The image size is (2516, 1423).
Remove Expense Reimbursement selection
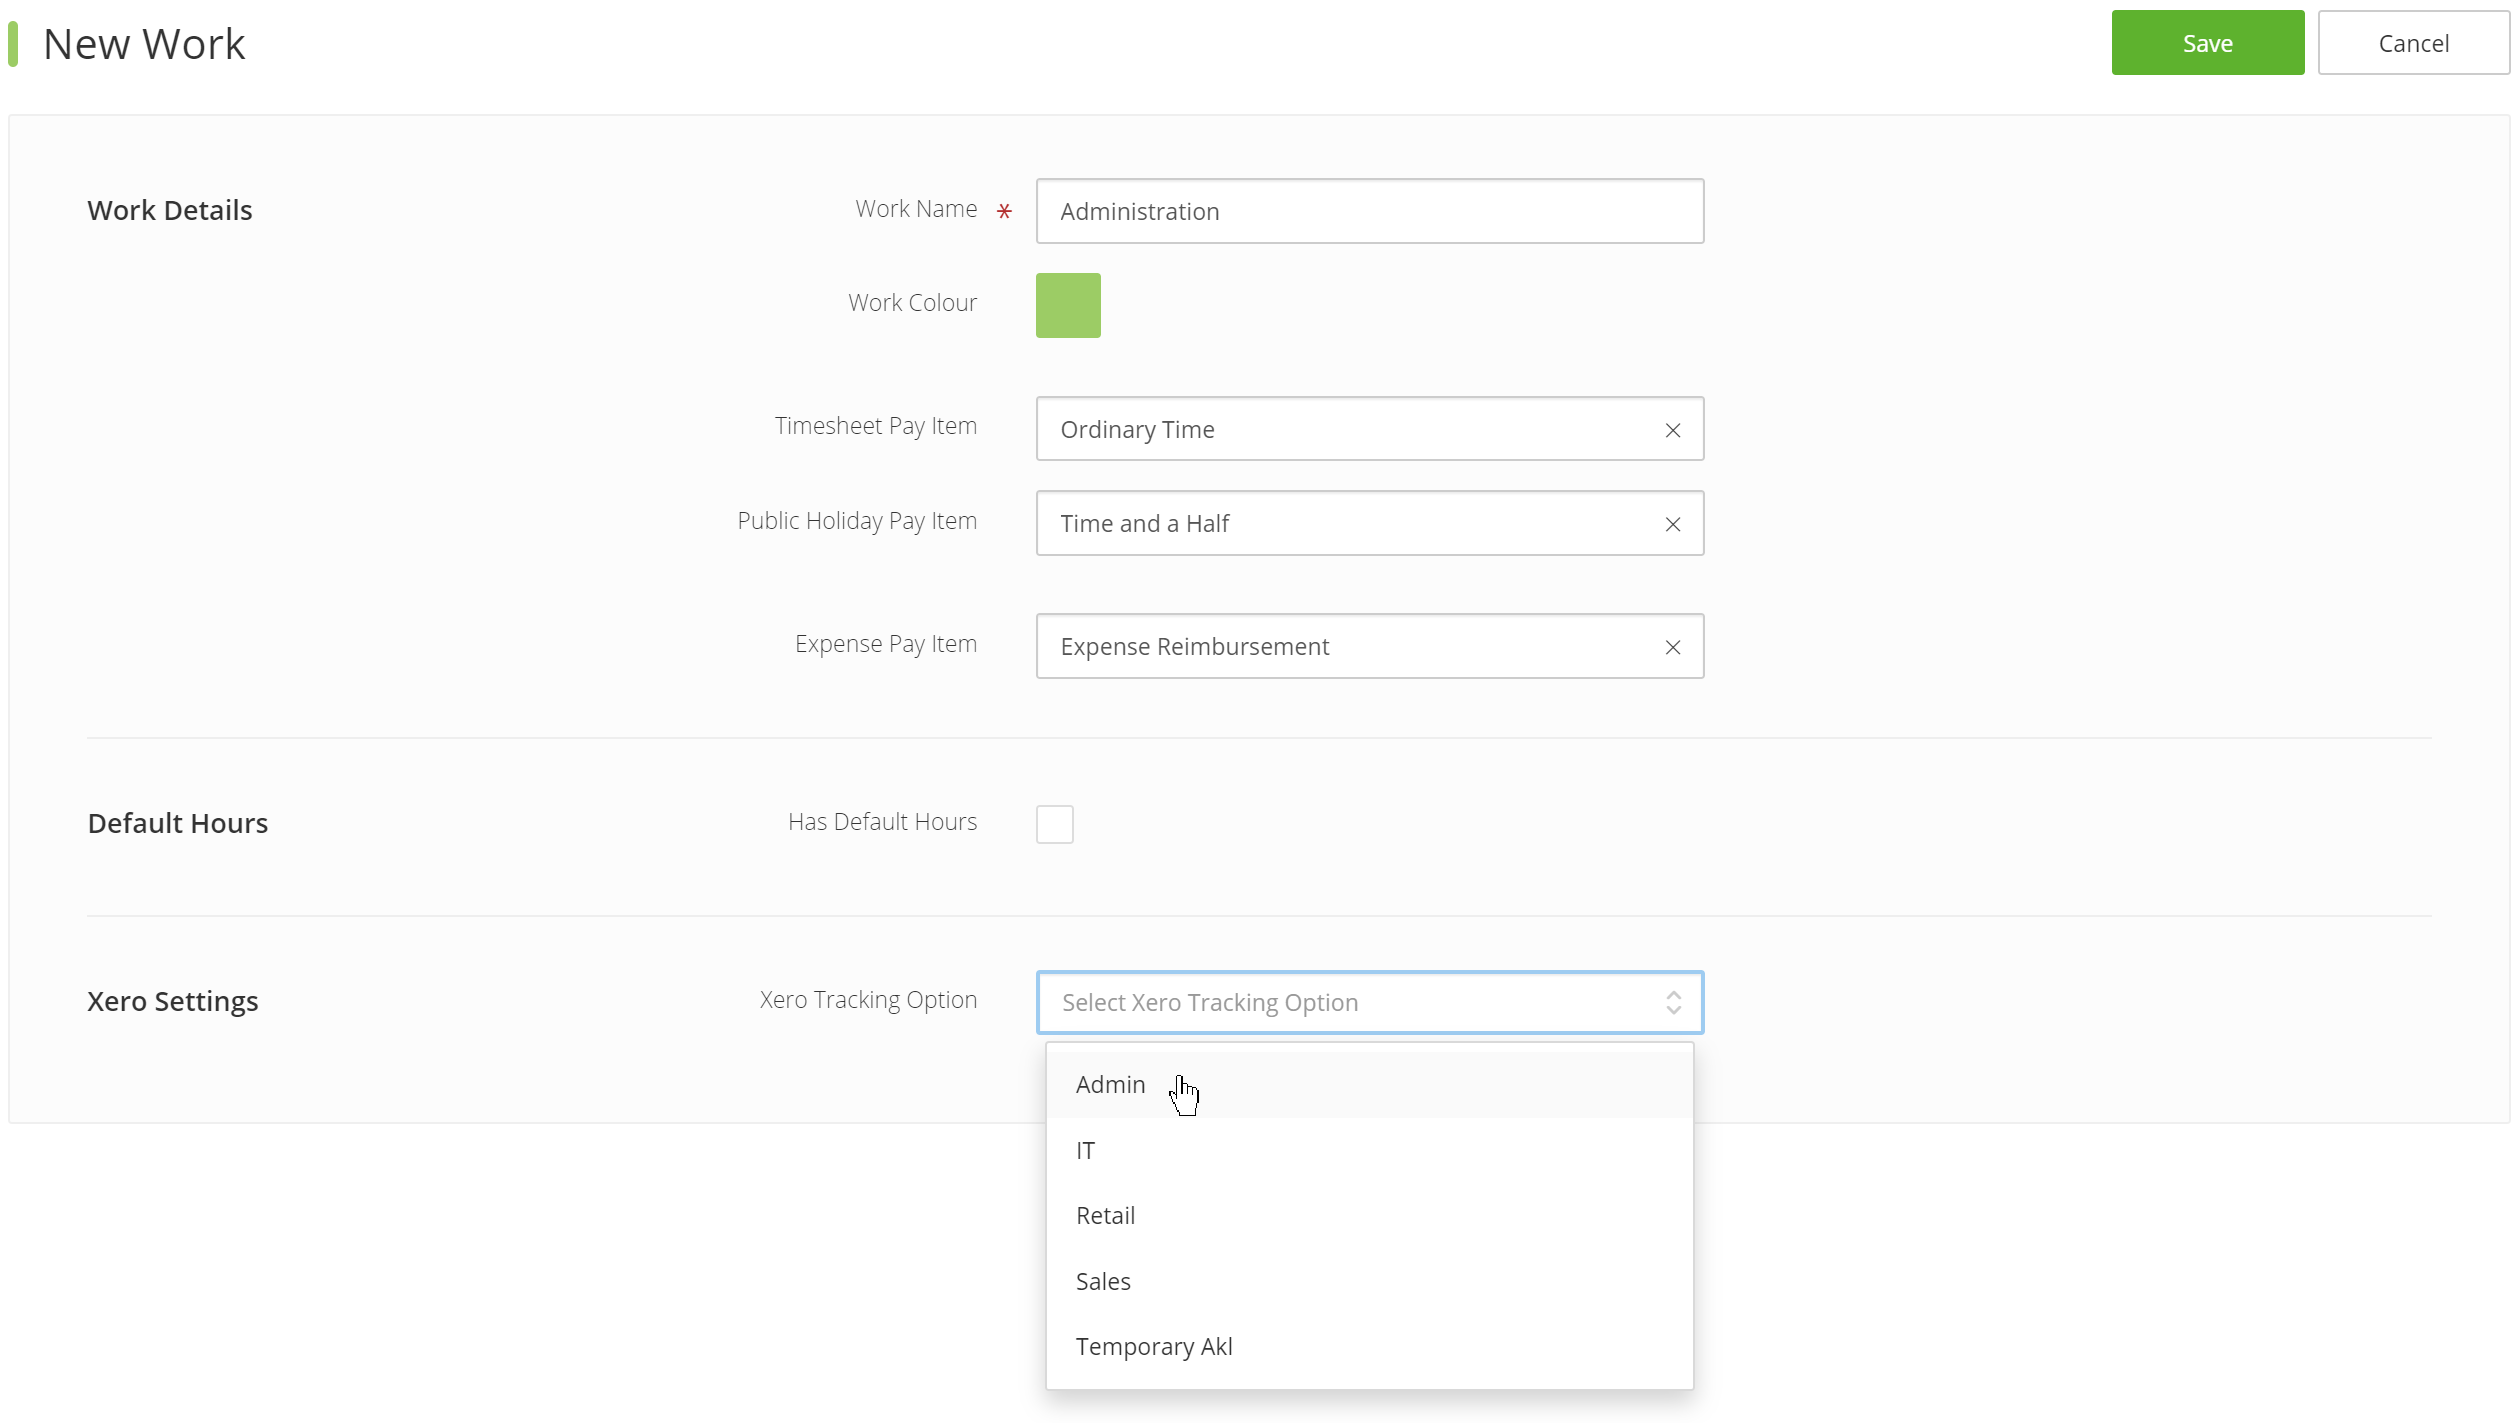pos(1672,647)
